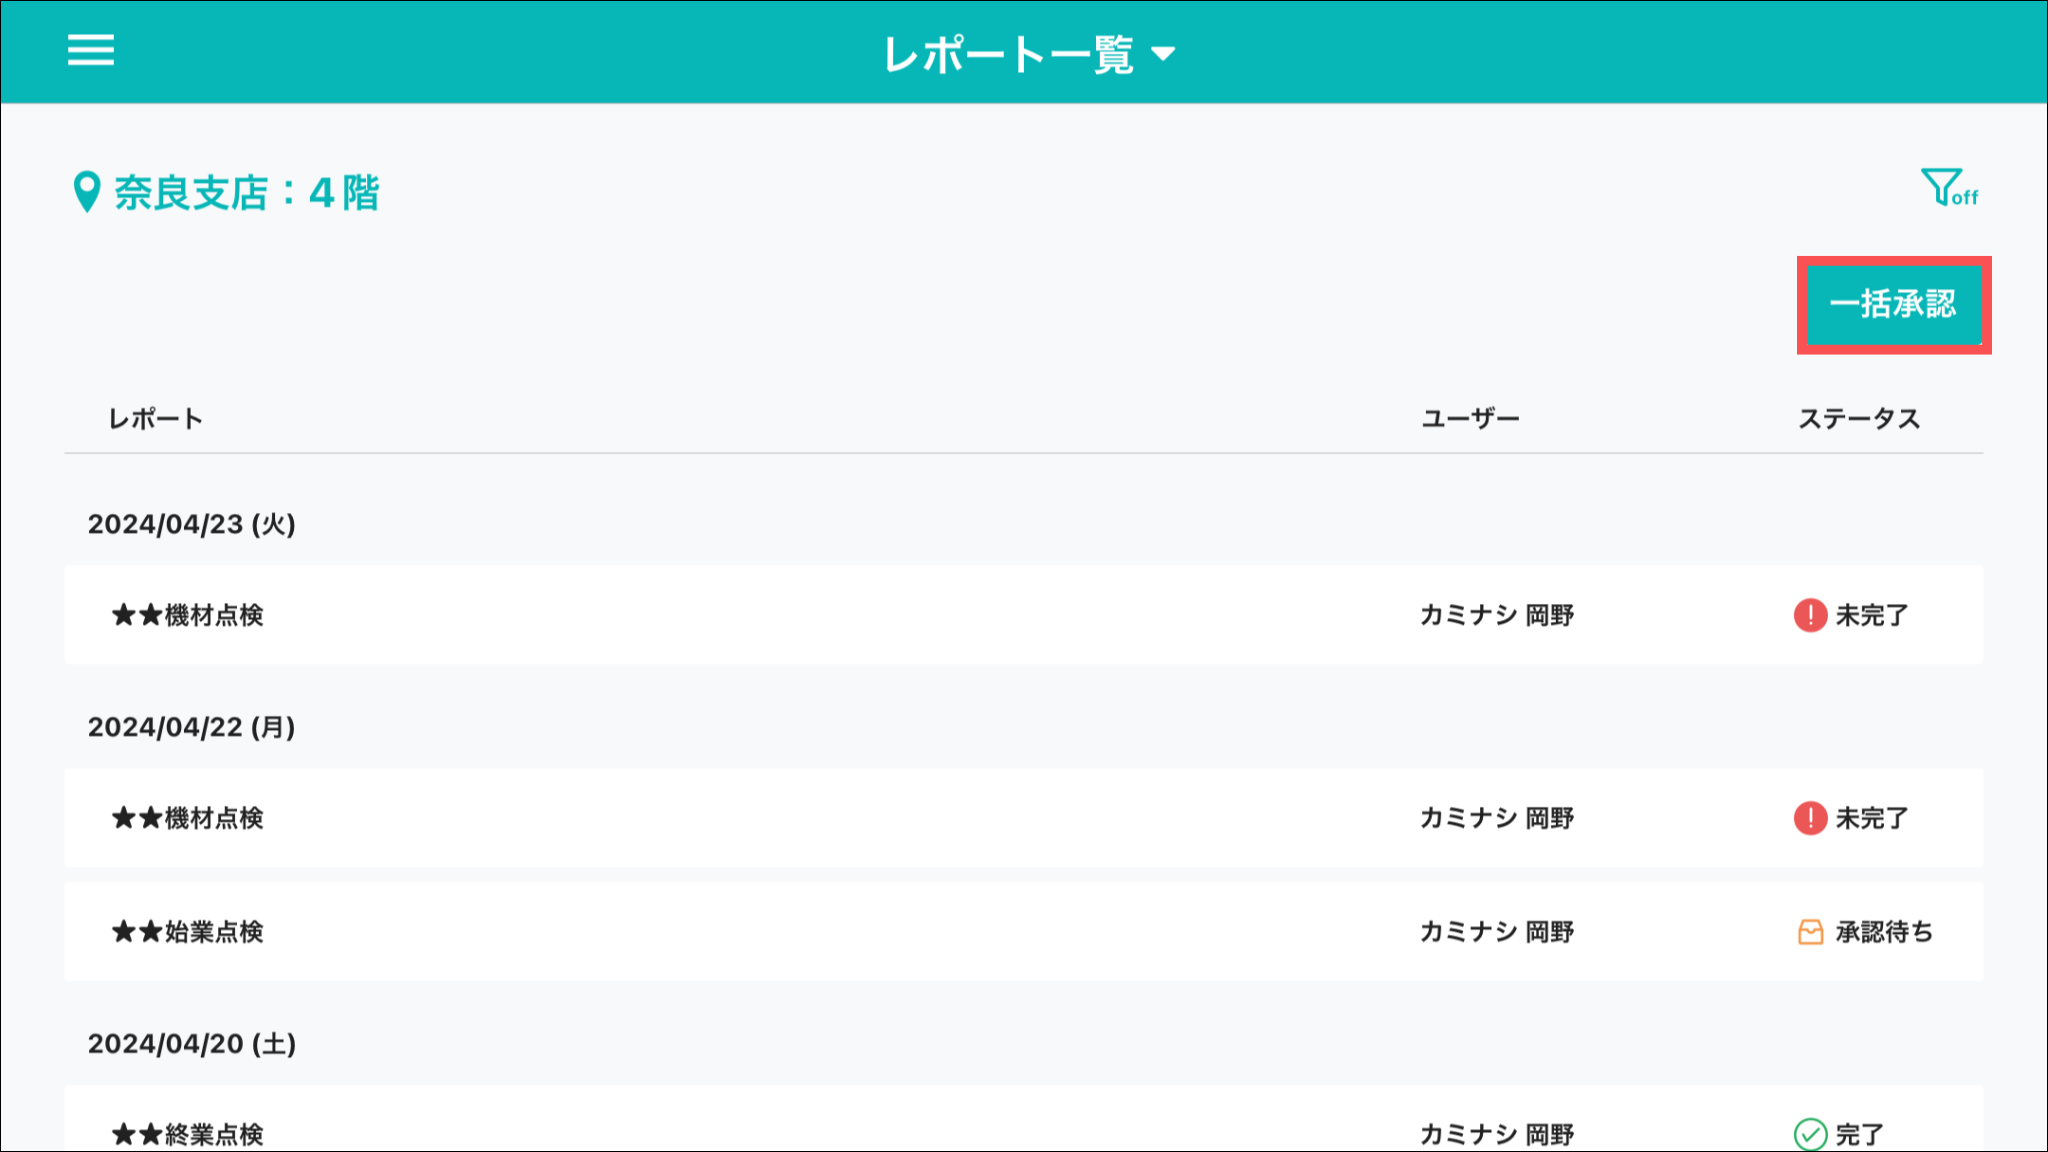Click the location pin icon

pyautogui.click(x=87, y=192)
